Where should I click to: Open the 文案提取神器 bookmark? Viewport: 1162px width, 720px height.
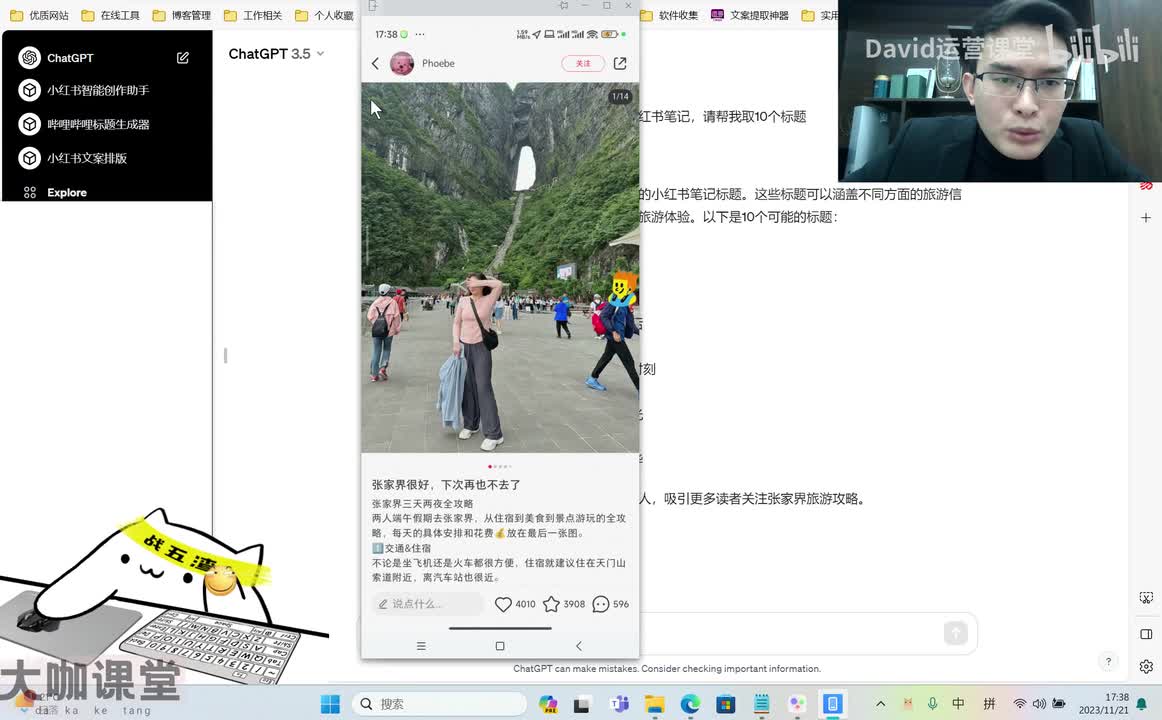click(x=750, y=15)
